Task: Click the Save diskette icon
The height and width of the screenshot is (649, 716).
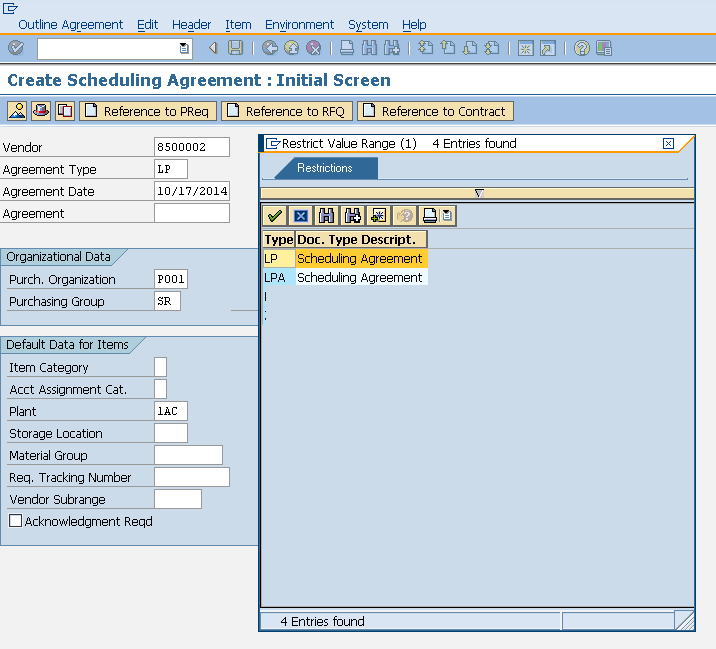Action: [x=236, y=47]
